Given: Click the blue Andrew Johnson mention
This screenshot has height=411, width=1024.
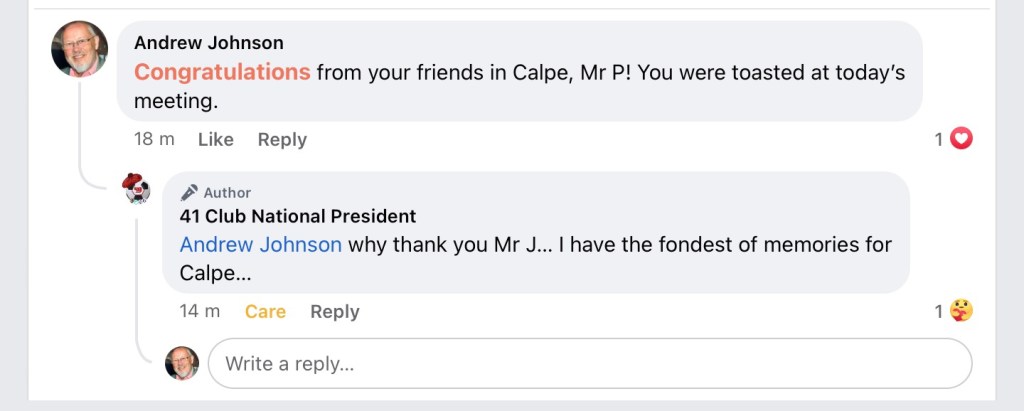Looking at the screenshot, I should 261,245.
